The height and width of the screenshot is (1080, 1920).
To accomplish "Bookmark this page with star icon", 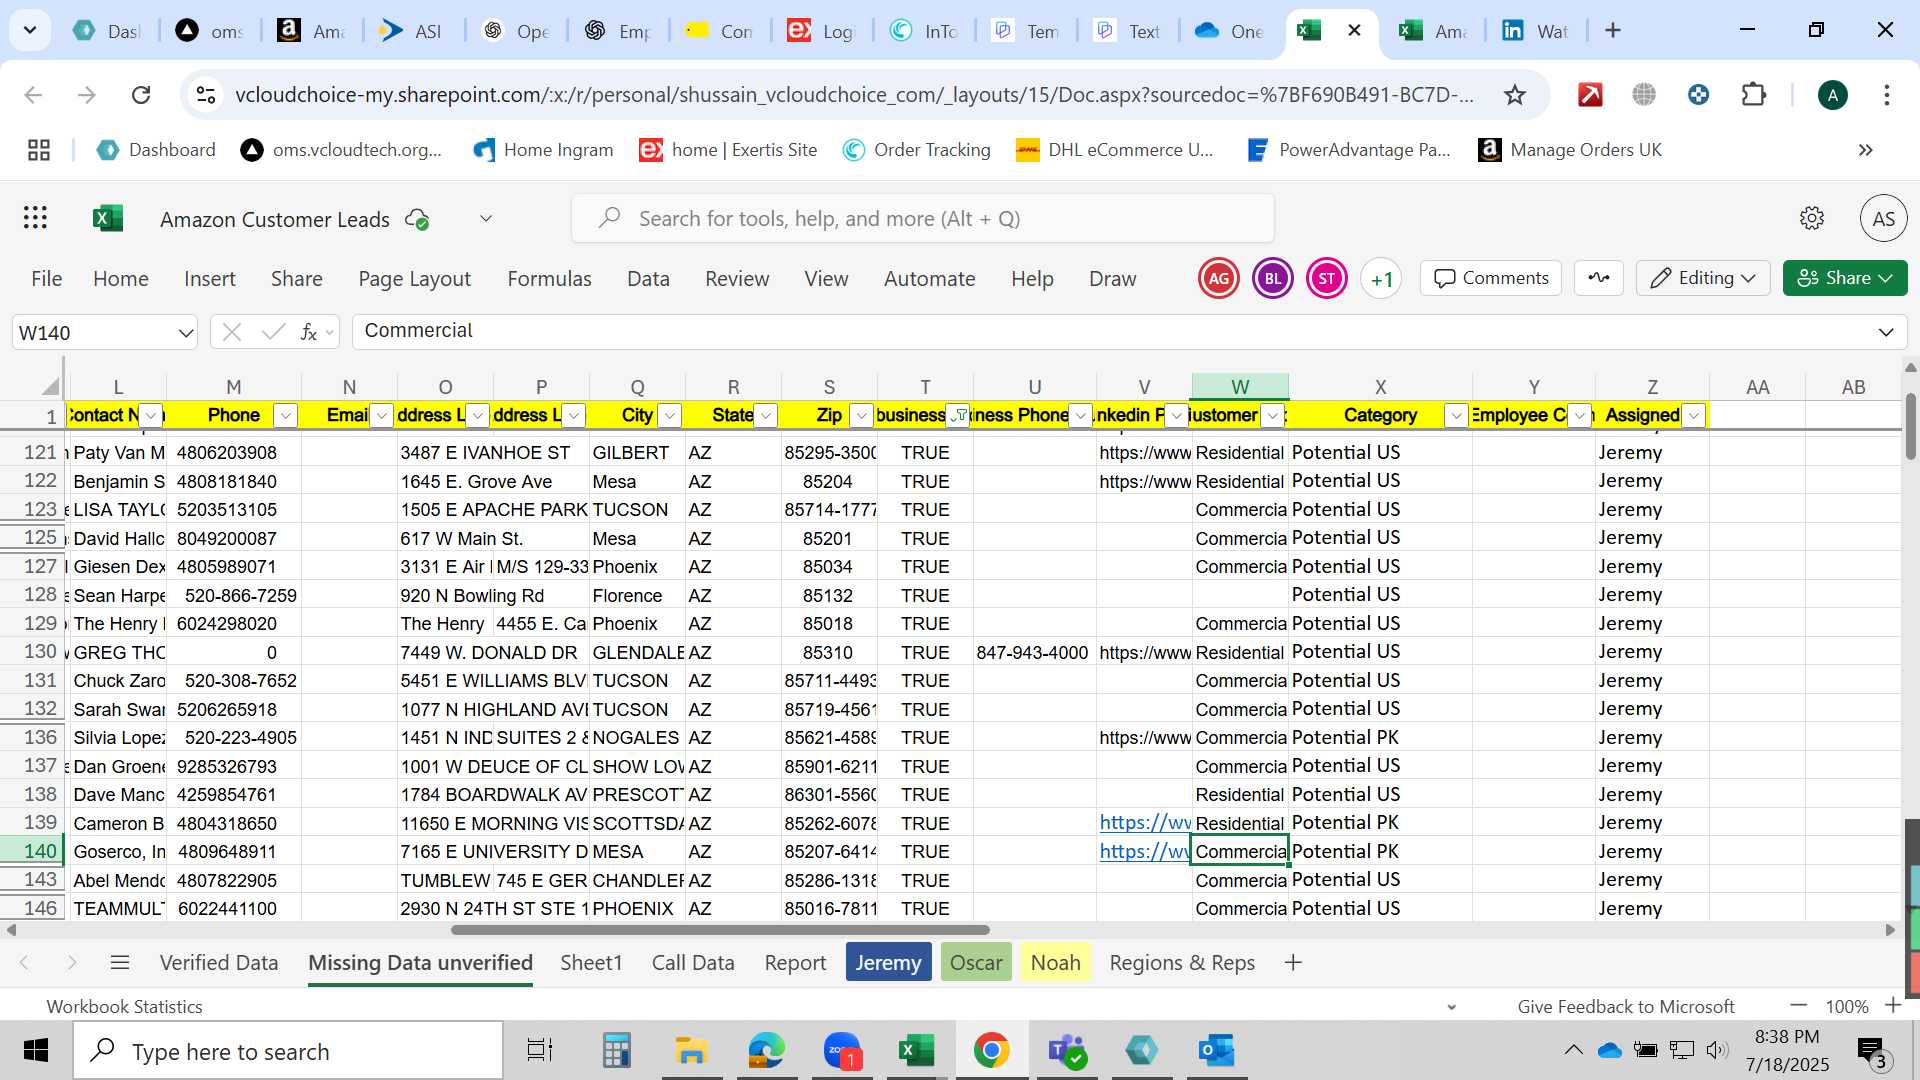I will point(1515,95).
